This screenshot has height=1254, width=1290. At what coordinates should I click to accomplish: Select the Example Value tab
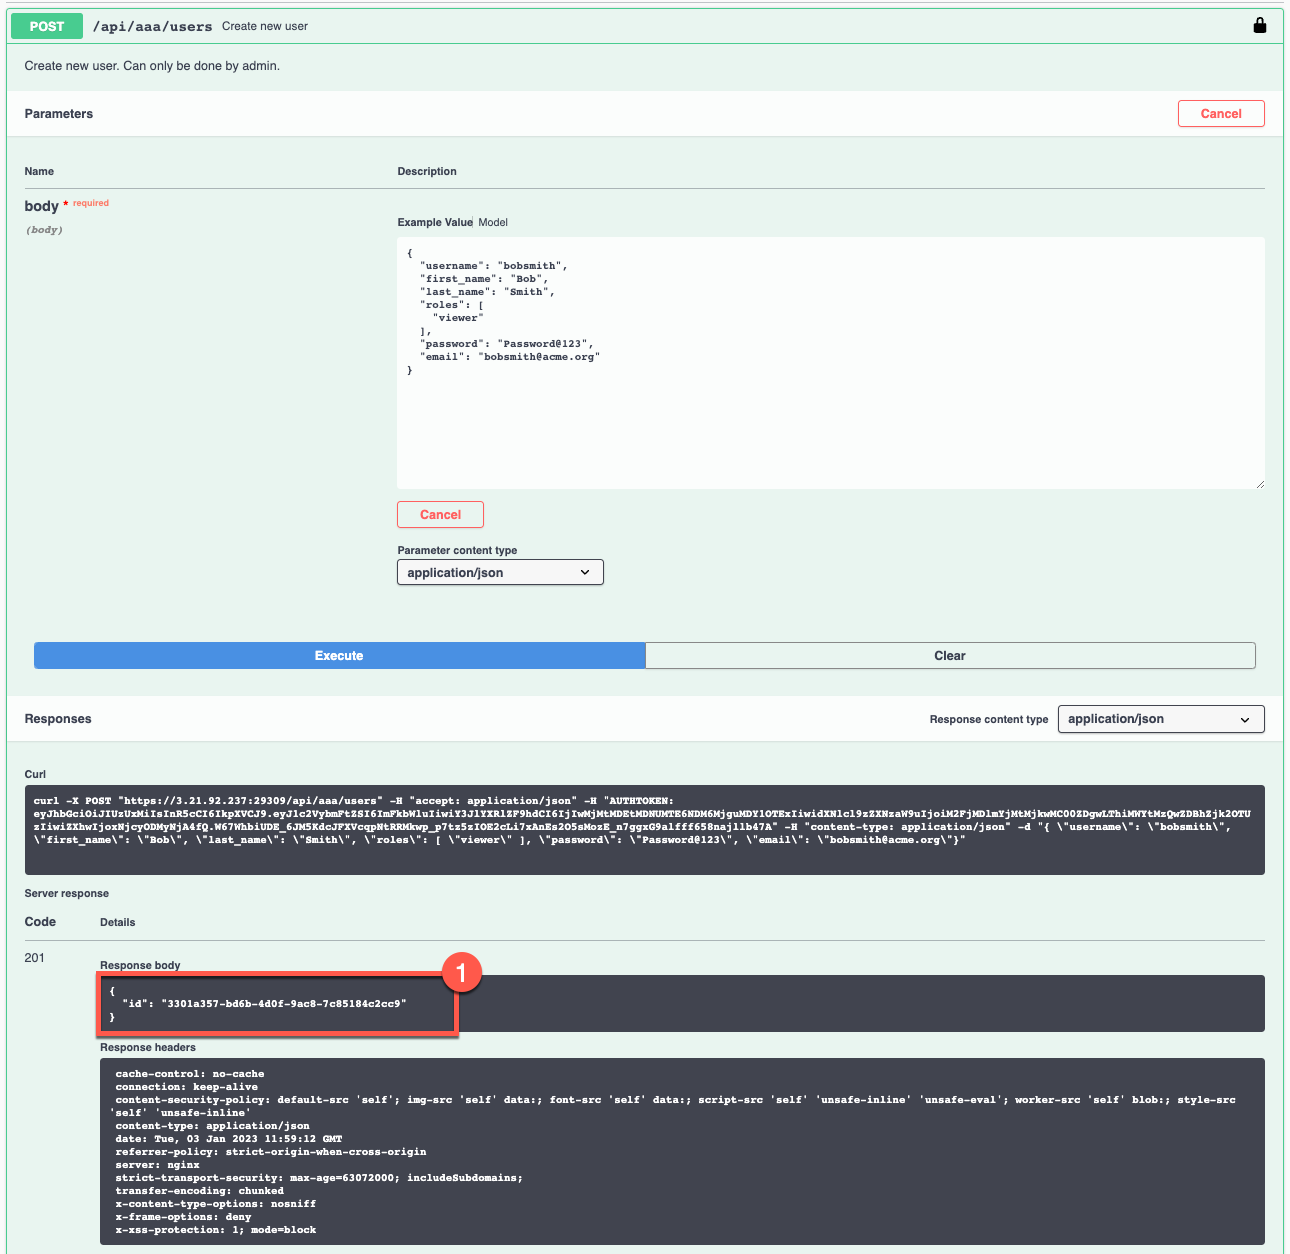(x=435, y=222)
